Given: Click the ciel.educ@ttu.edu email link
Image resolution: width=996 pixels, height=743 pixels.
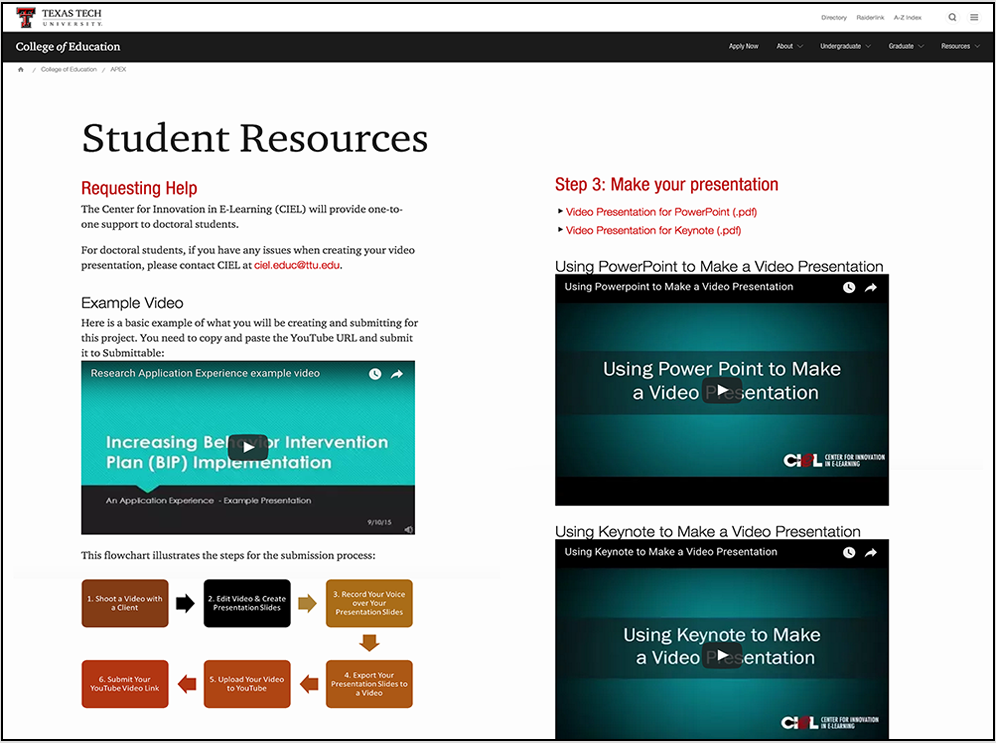Looking at the screenshot, I should click(x=297, y=265).
